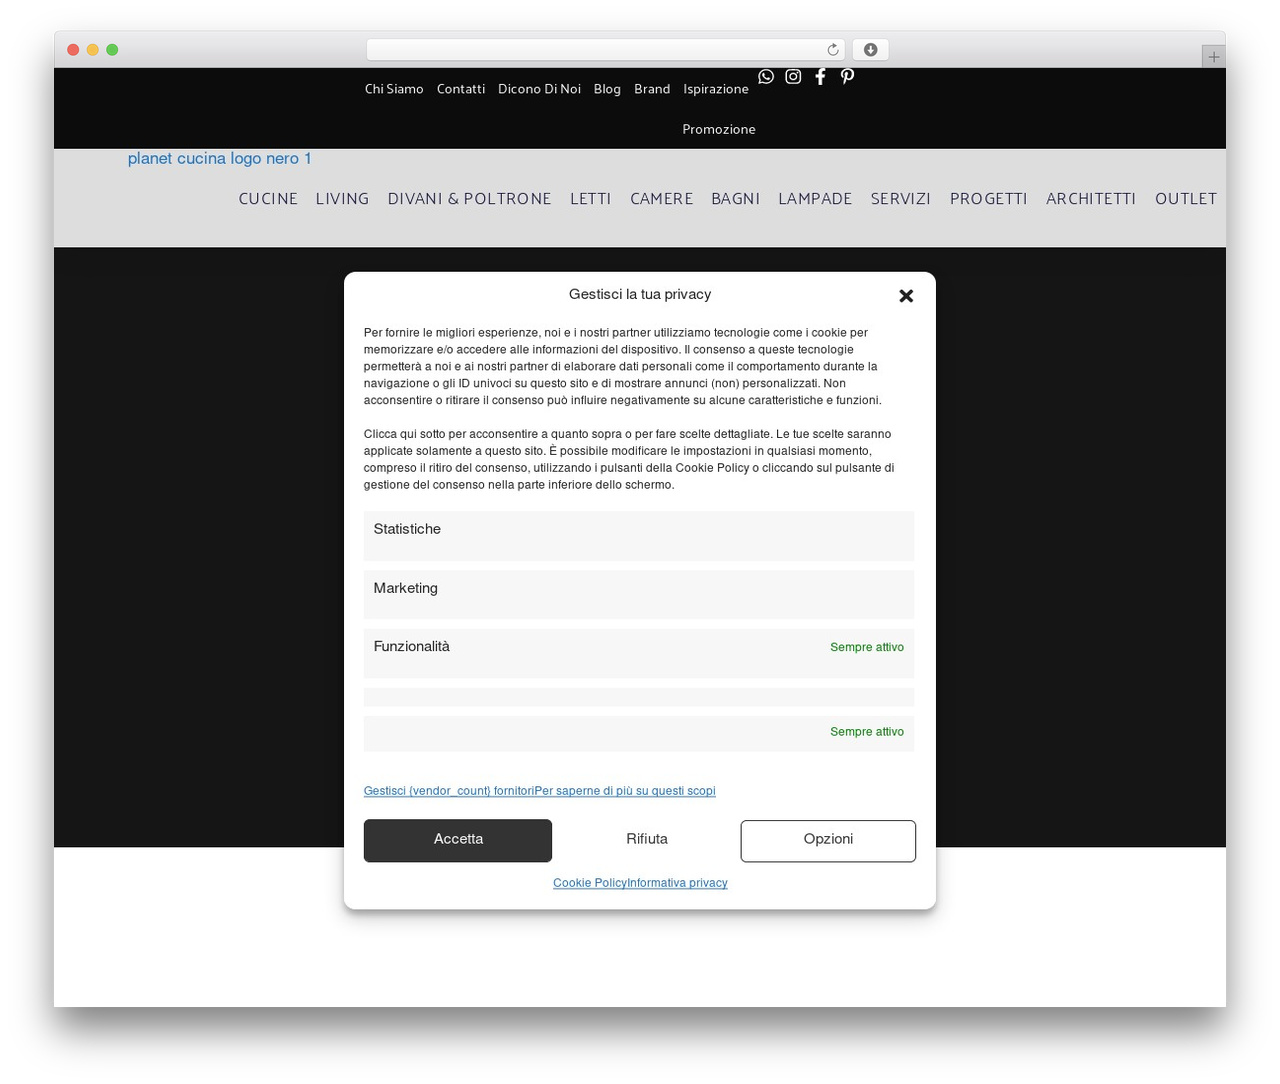Click the Accetta button
This screenshot has height=1084, width=1280.
458,840
